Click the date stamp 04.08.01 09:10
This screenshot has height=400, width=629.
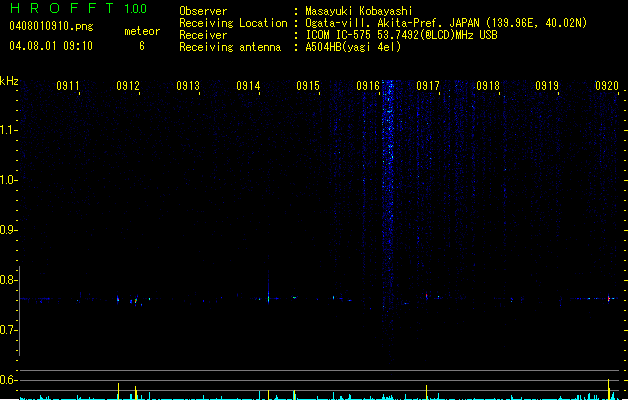[51, 46]
